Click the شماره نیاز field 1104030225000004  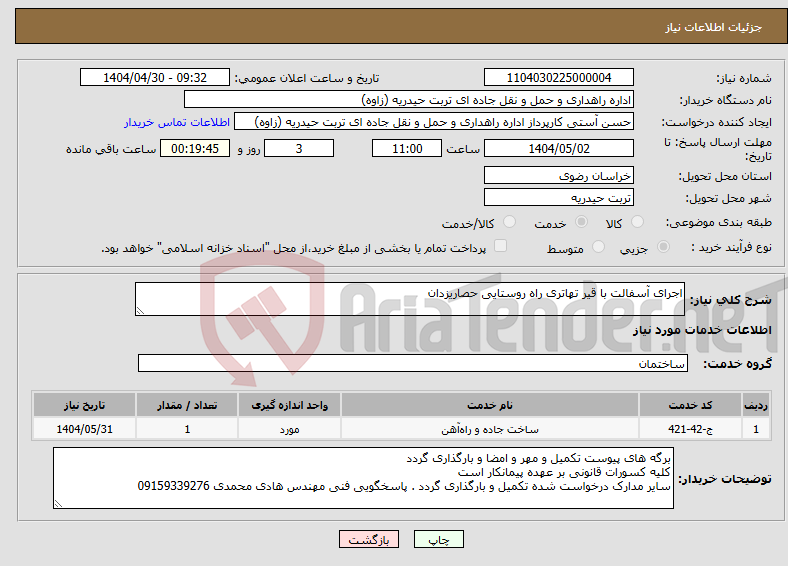point(558,77)
